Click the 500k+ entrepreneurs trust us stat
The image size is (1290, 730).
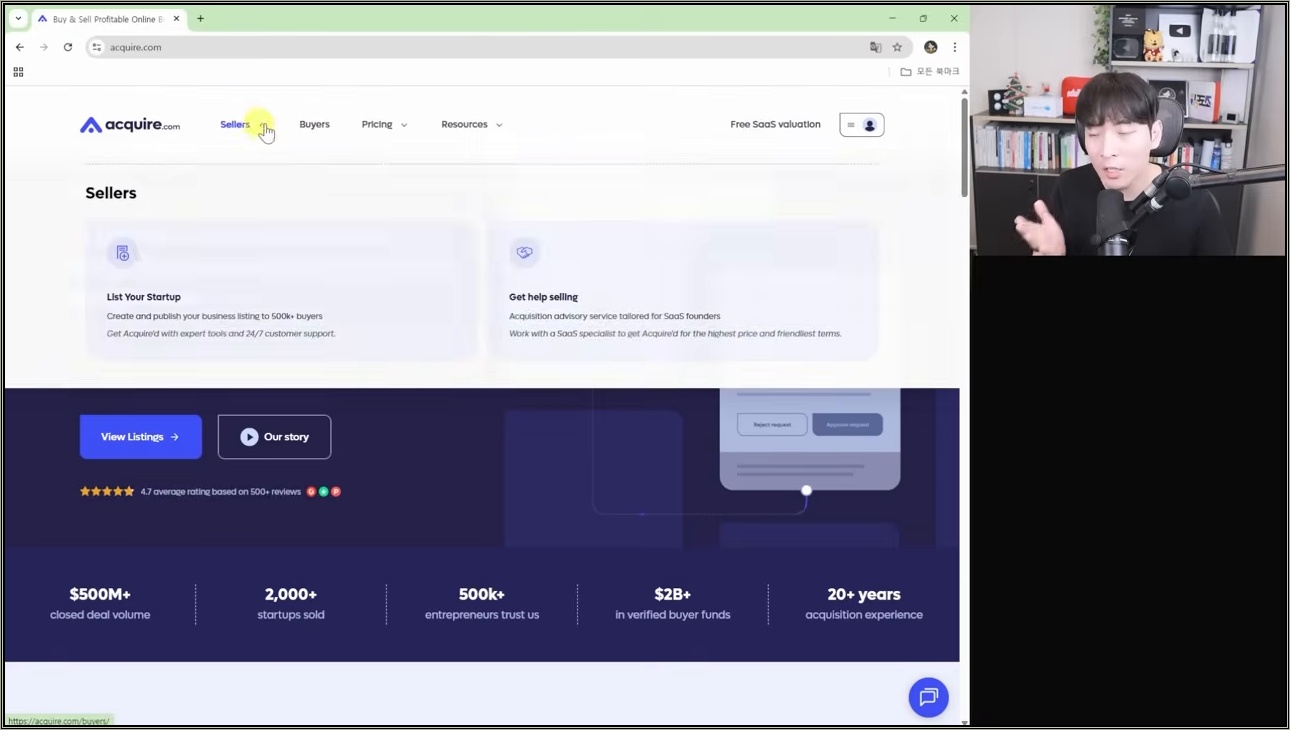tap(482, 603)
